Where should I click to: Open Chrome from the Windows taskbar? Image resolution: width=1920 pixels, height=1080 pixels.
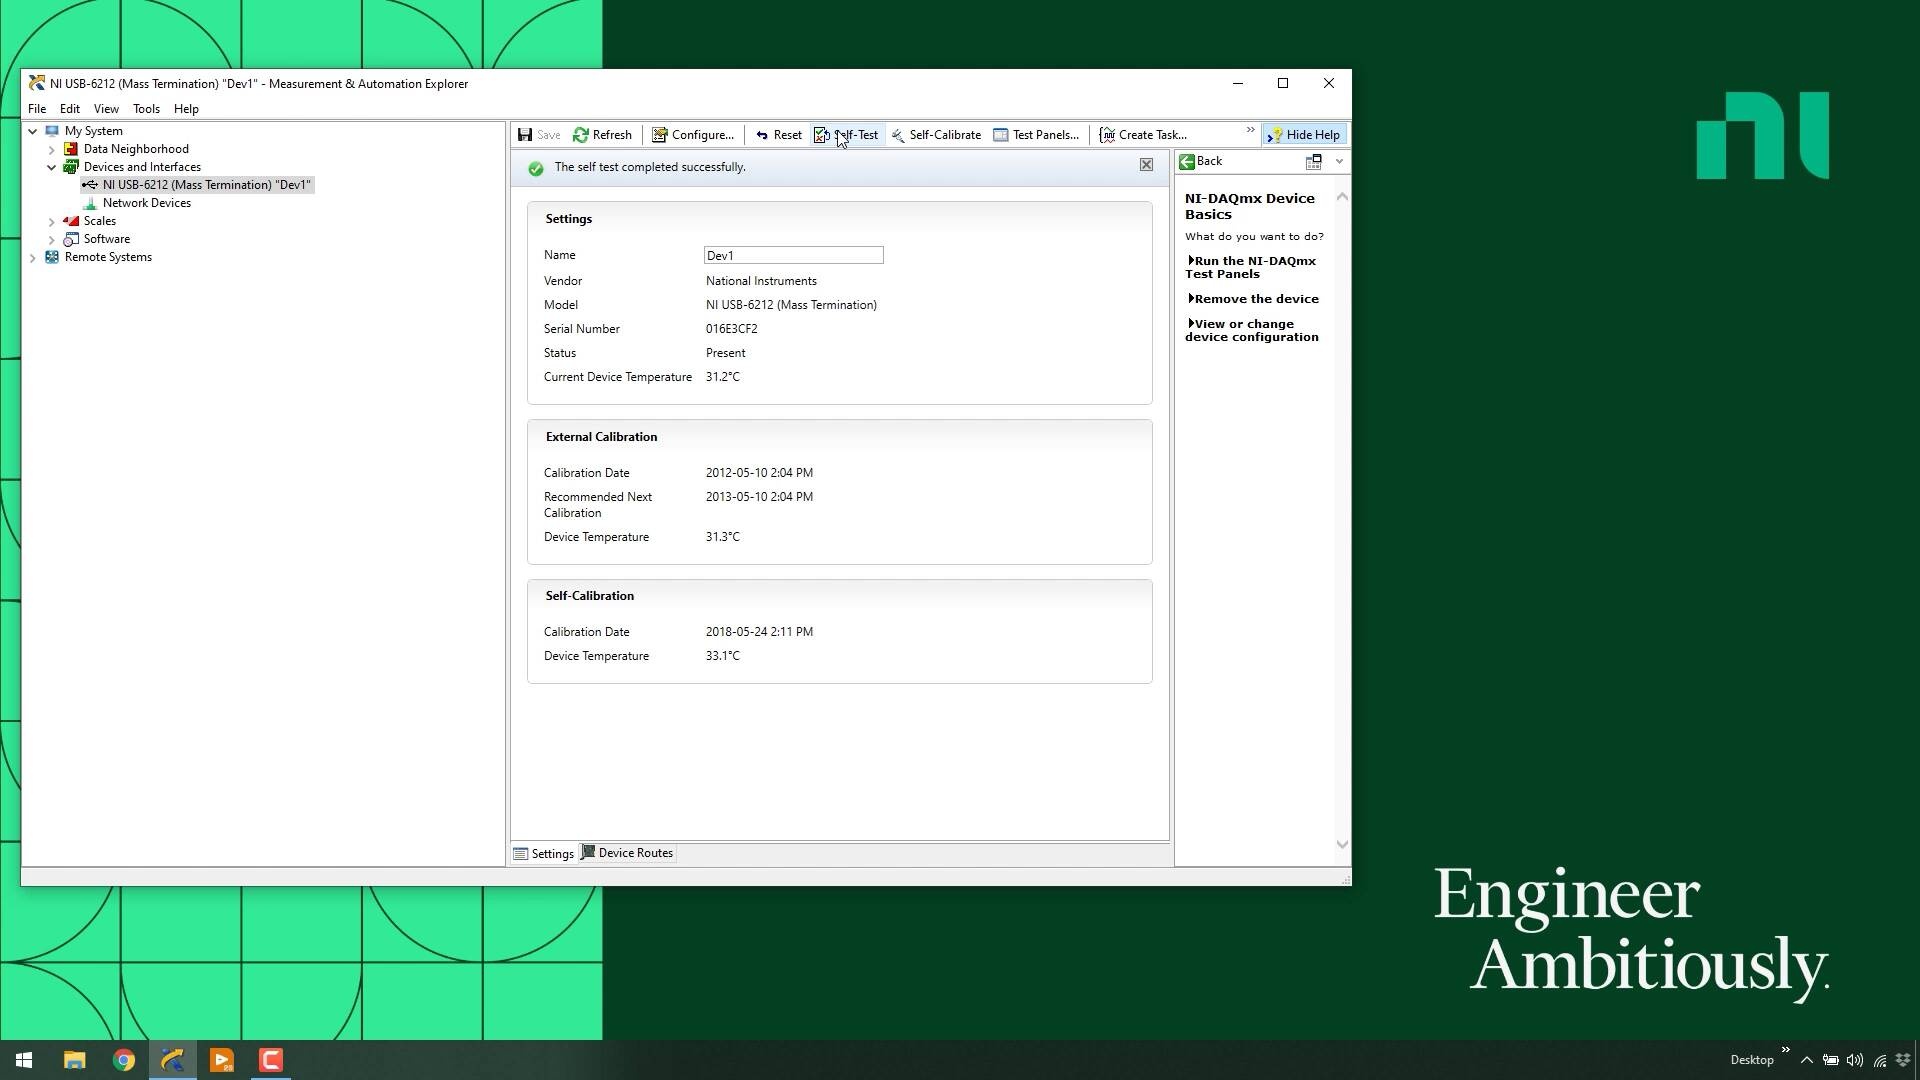point(124,1060)
